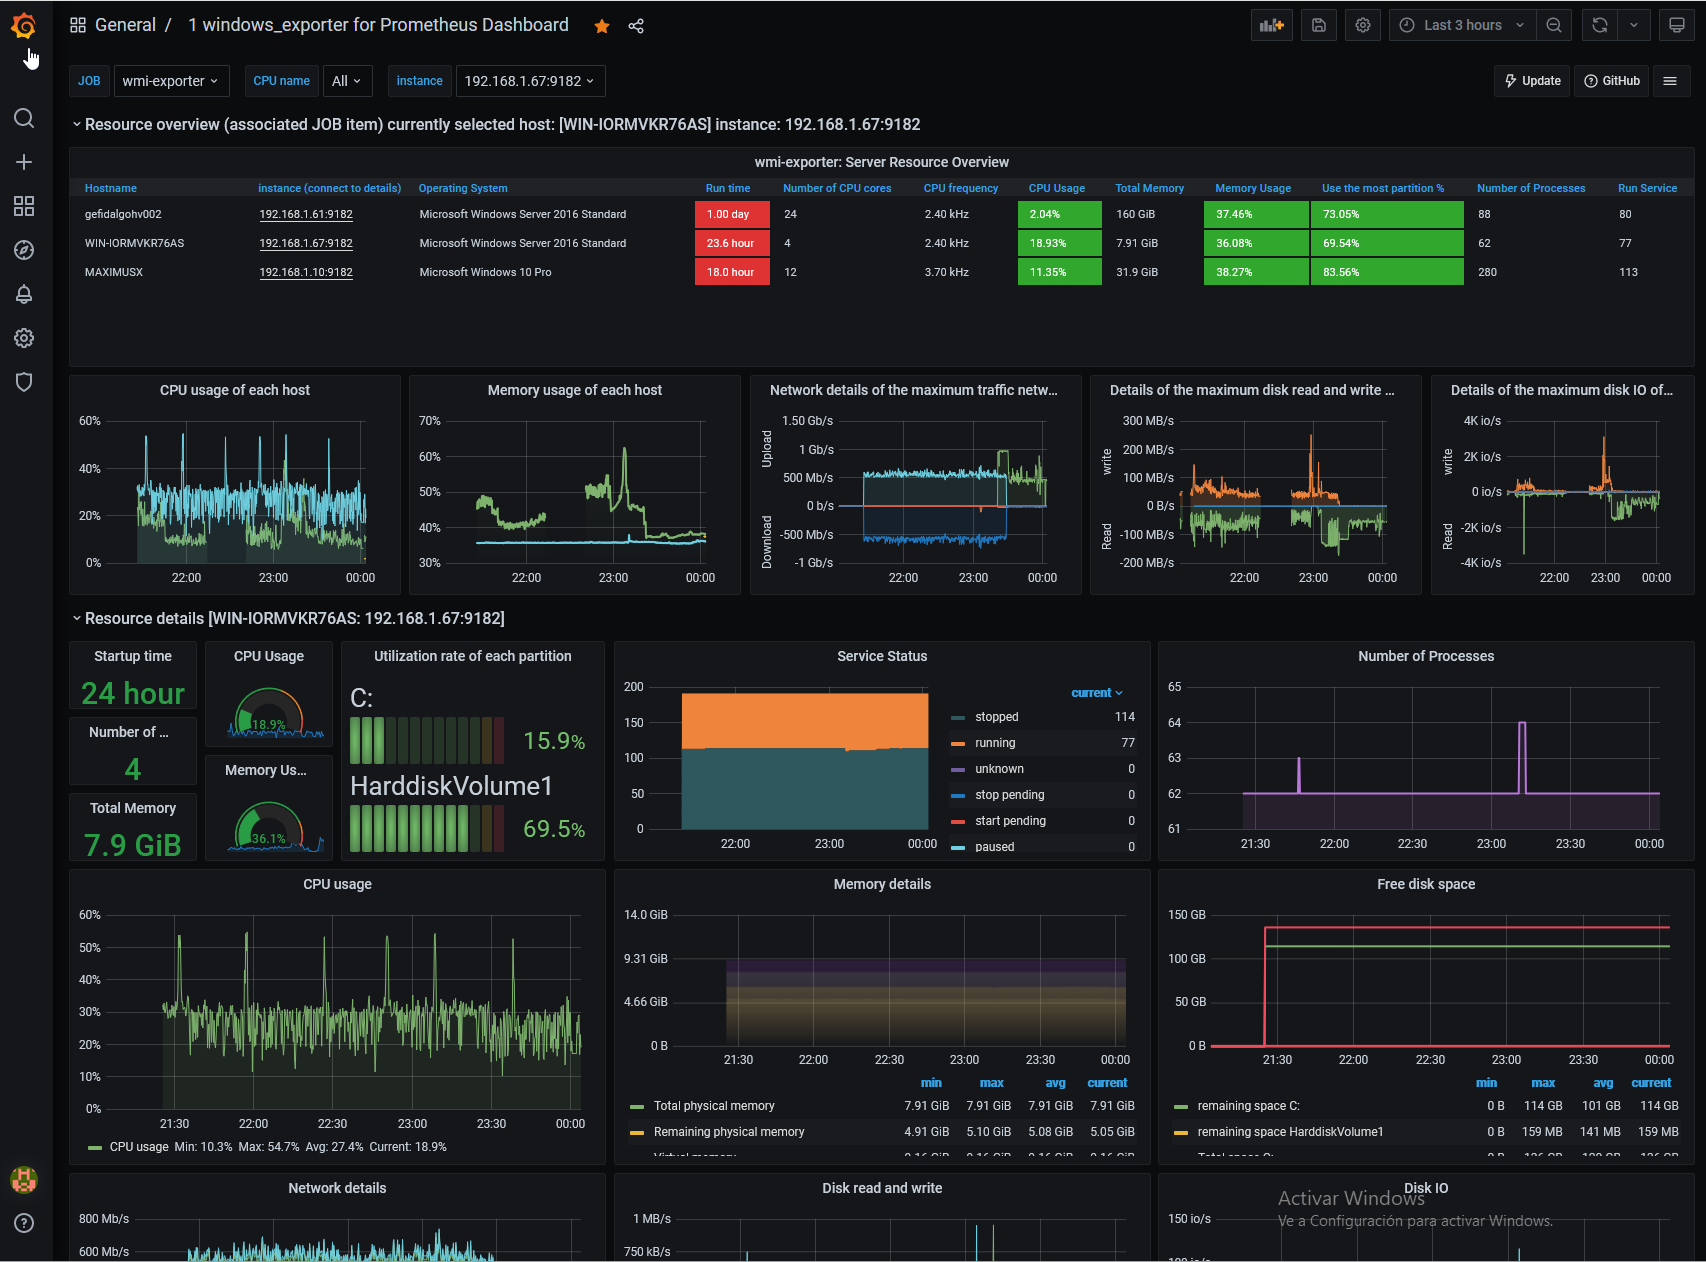Click the Save dashboard icon
This screenshot has height=1262, width=1706.
point(1319,25)
